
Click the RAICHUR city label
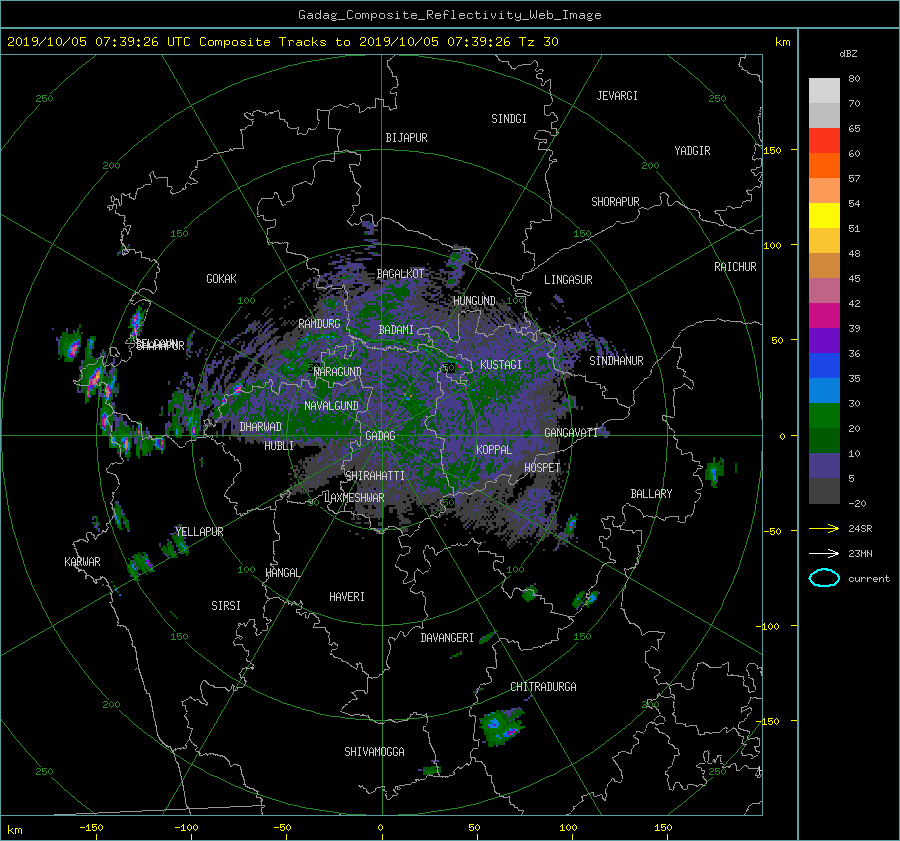735,267
